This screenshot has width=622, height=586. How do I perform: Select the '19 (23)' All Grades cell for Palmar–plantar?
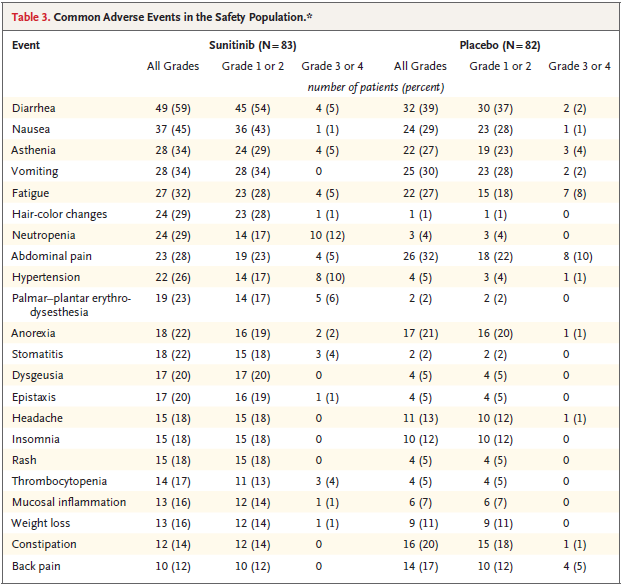173,298
